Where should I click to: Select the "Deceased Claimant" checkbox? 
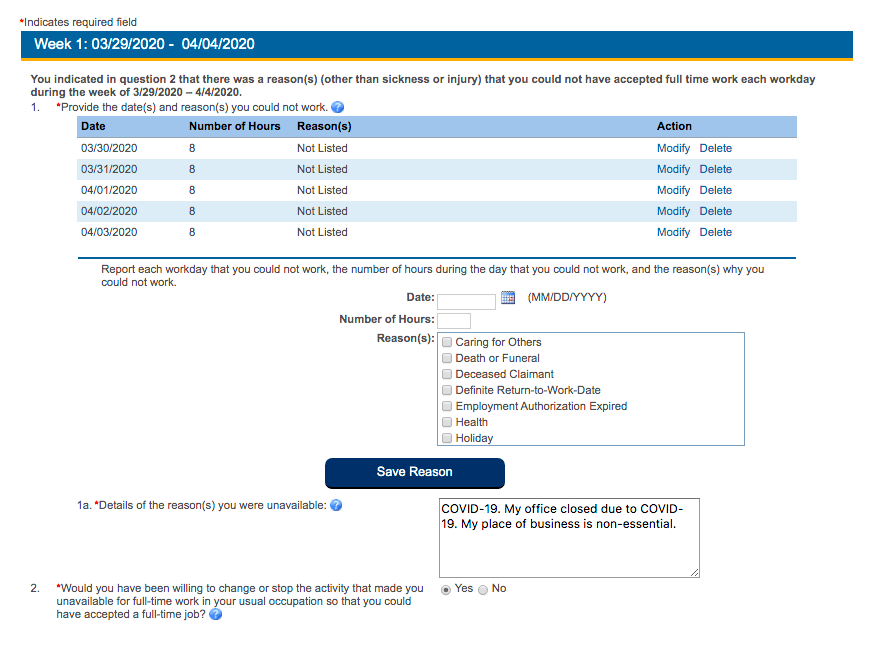(x=446, y=373)
